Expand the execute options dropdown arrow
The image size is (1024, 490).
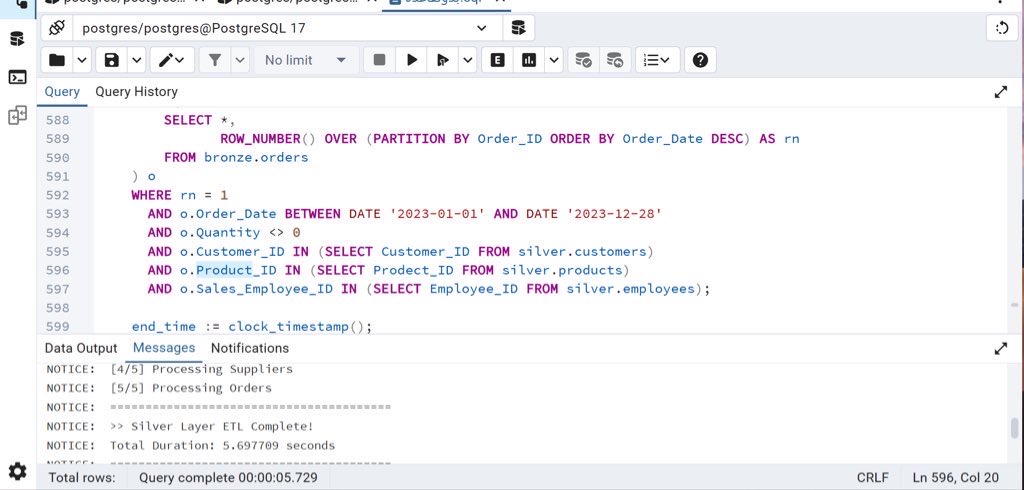click(468, 60)
